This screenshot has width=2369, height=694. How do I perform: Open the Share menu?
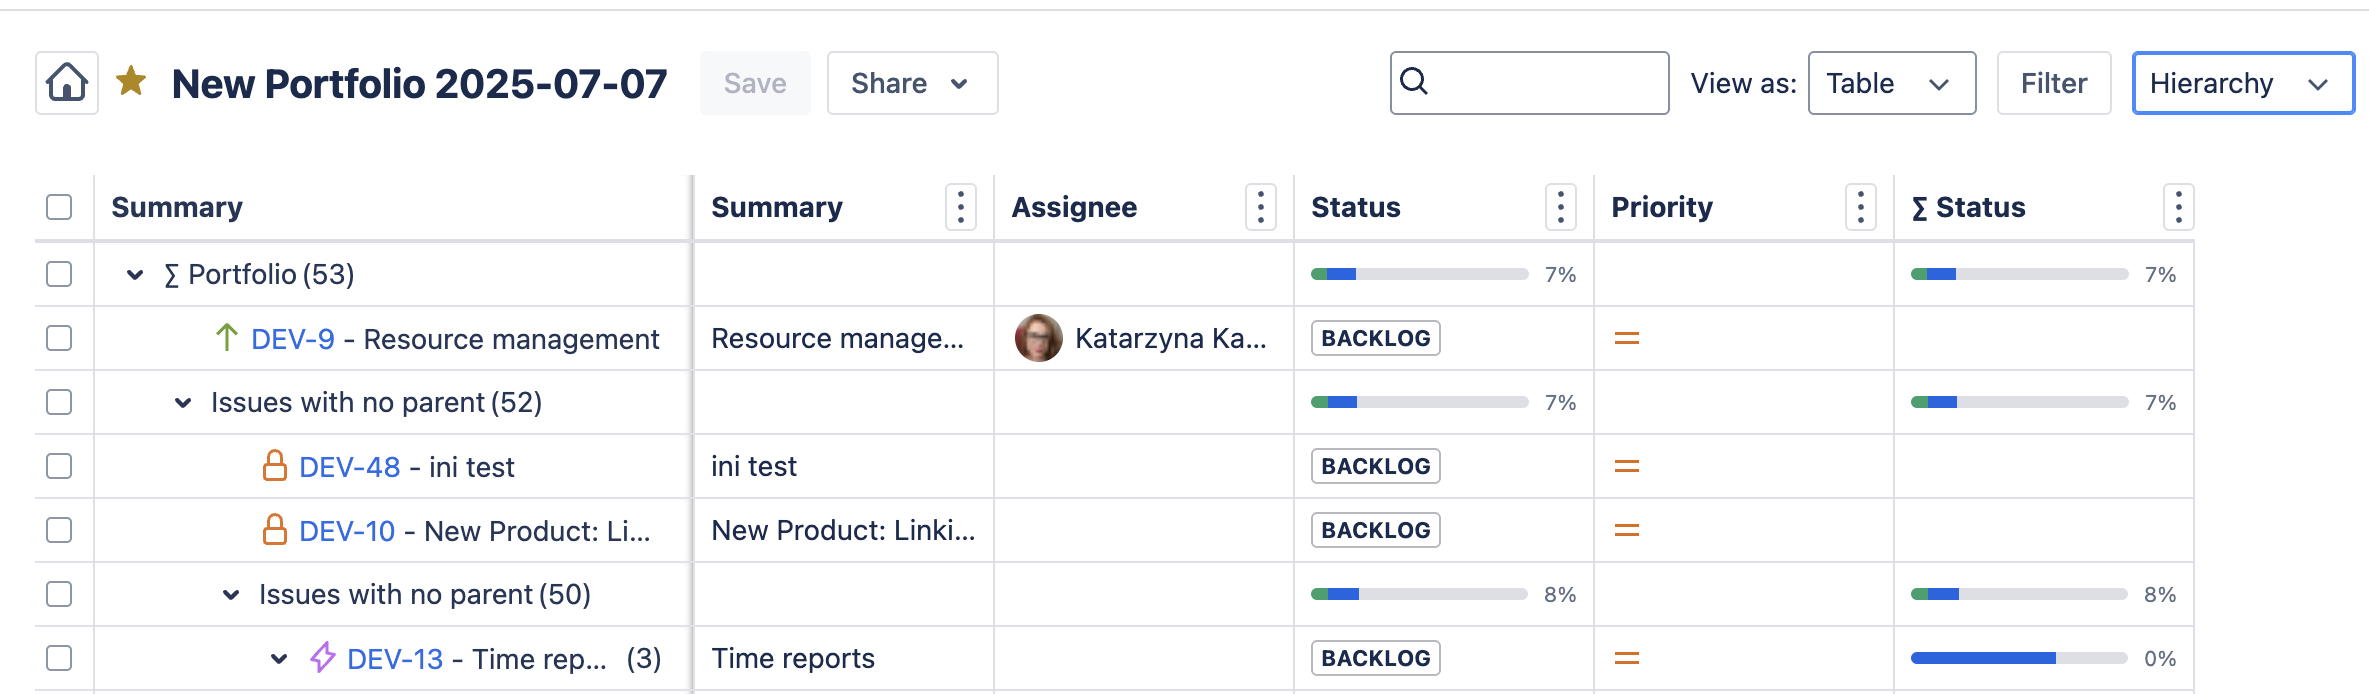[x=911, y=83]
